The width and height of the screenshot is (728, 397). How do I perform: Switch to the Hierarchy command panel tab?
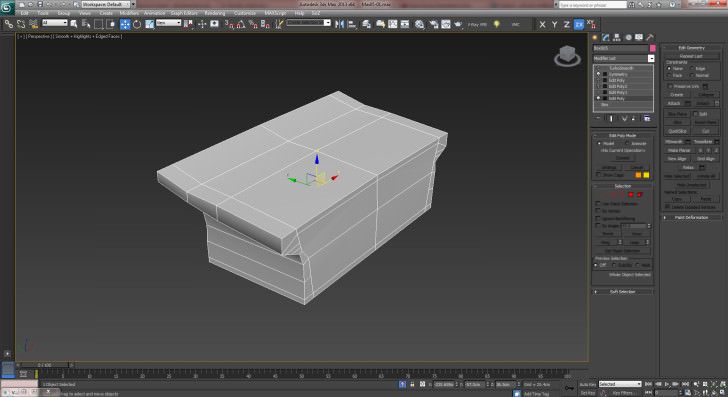(617, 38)
